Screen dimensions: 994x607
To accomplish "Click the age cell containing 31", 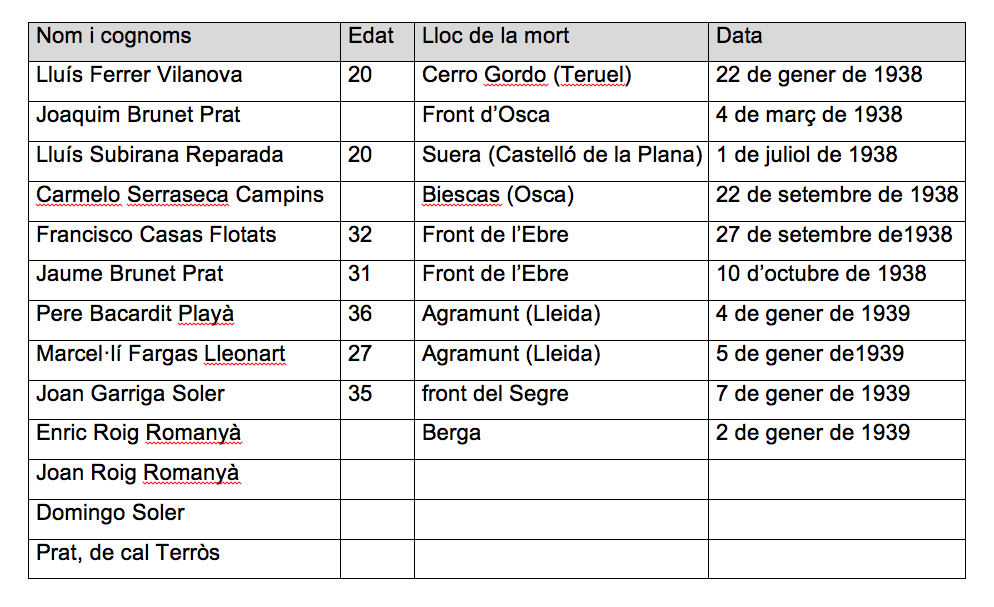I will (377, 280).
